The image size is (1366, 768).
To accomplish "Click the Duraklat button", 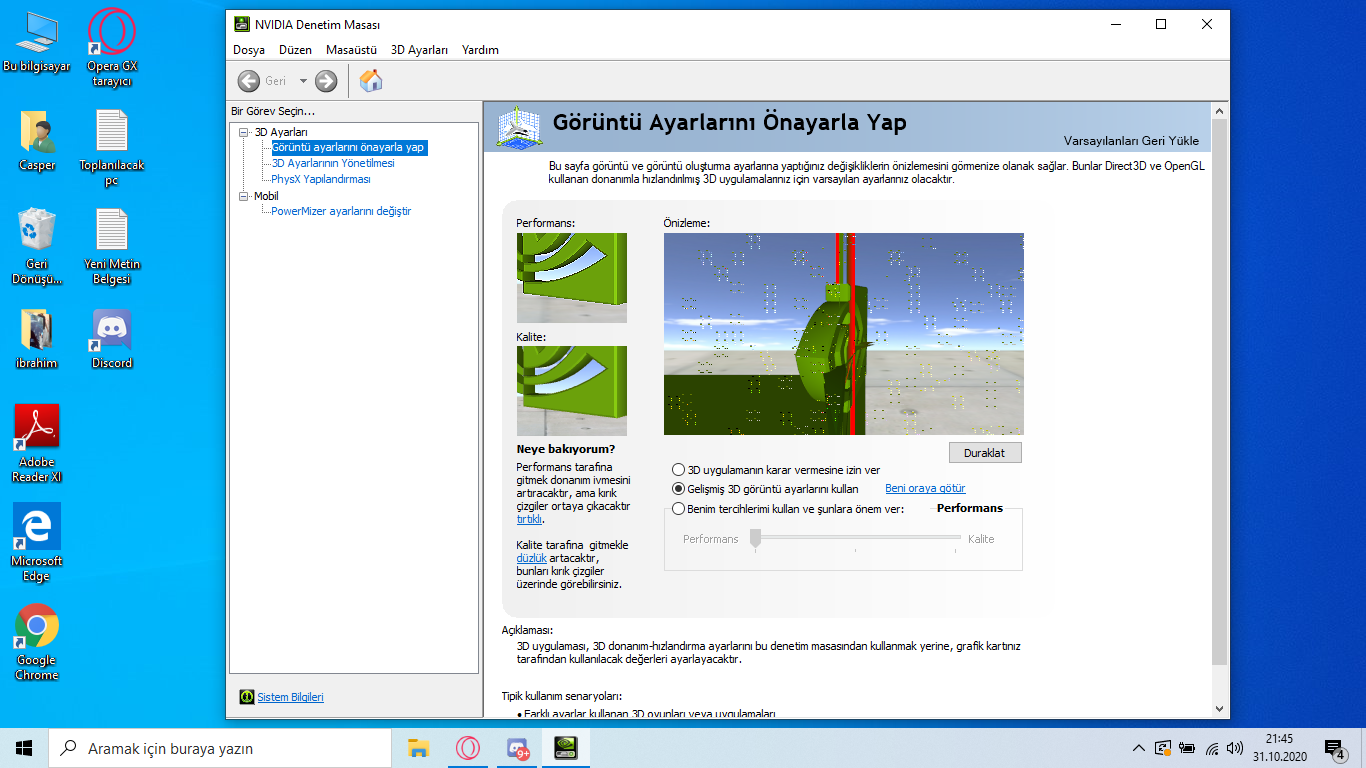I will click(985, 452).
